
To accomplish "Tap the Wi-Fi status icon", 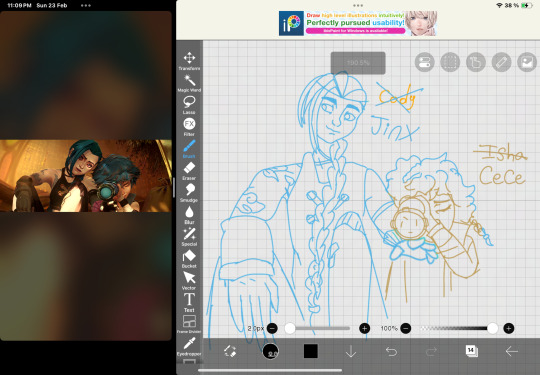I will tap(499, 6).
